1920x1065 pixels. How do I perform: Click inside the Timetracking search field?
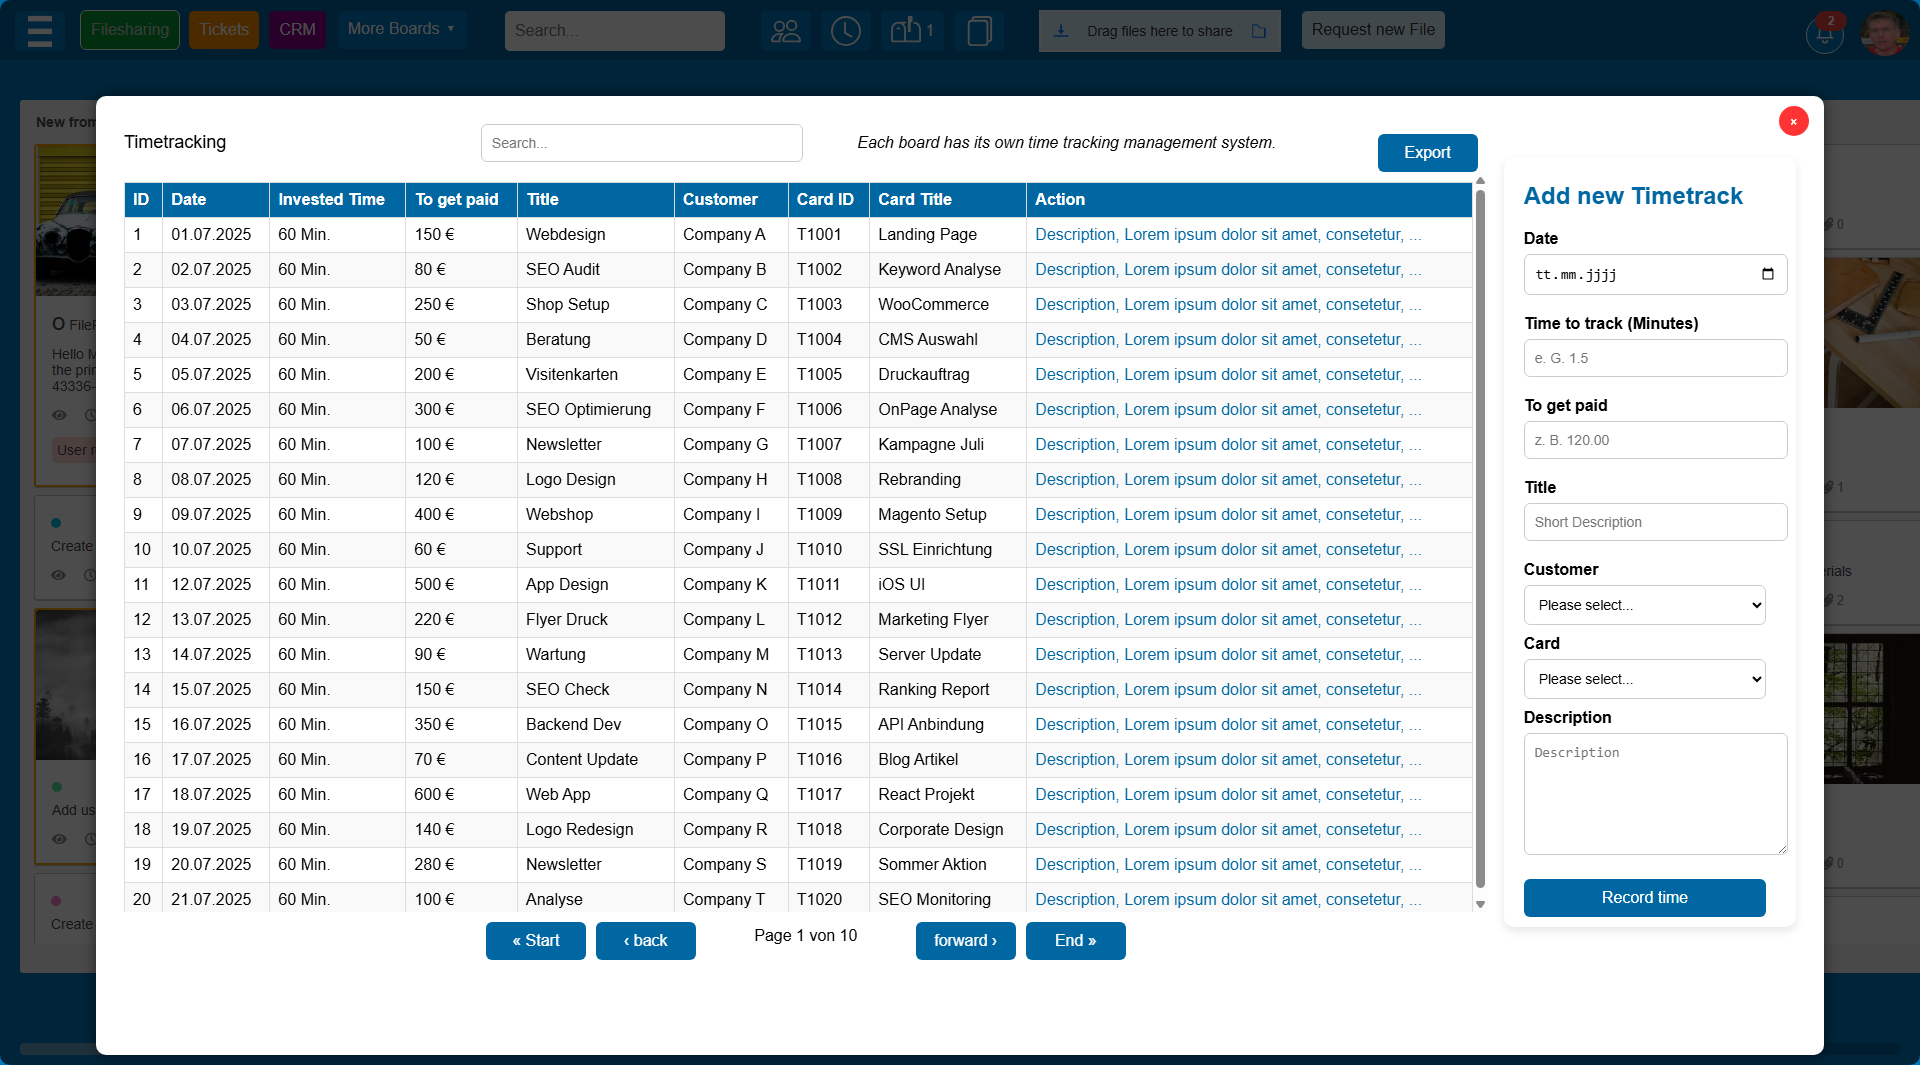point(641,142)
